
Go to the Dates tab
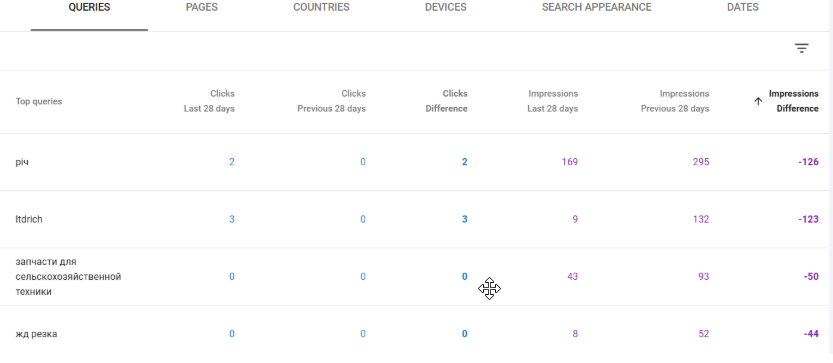743,7
